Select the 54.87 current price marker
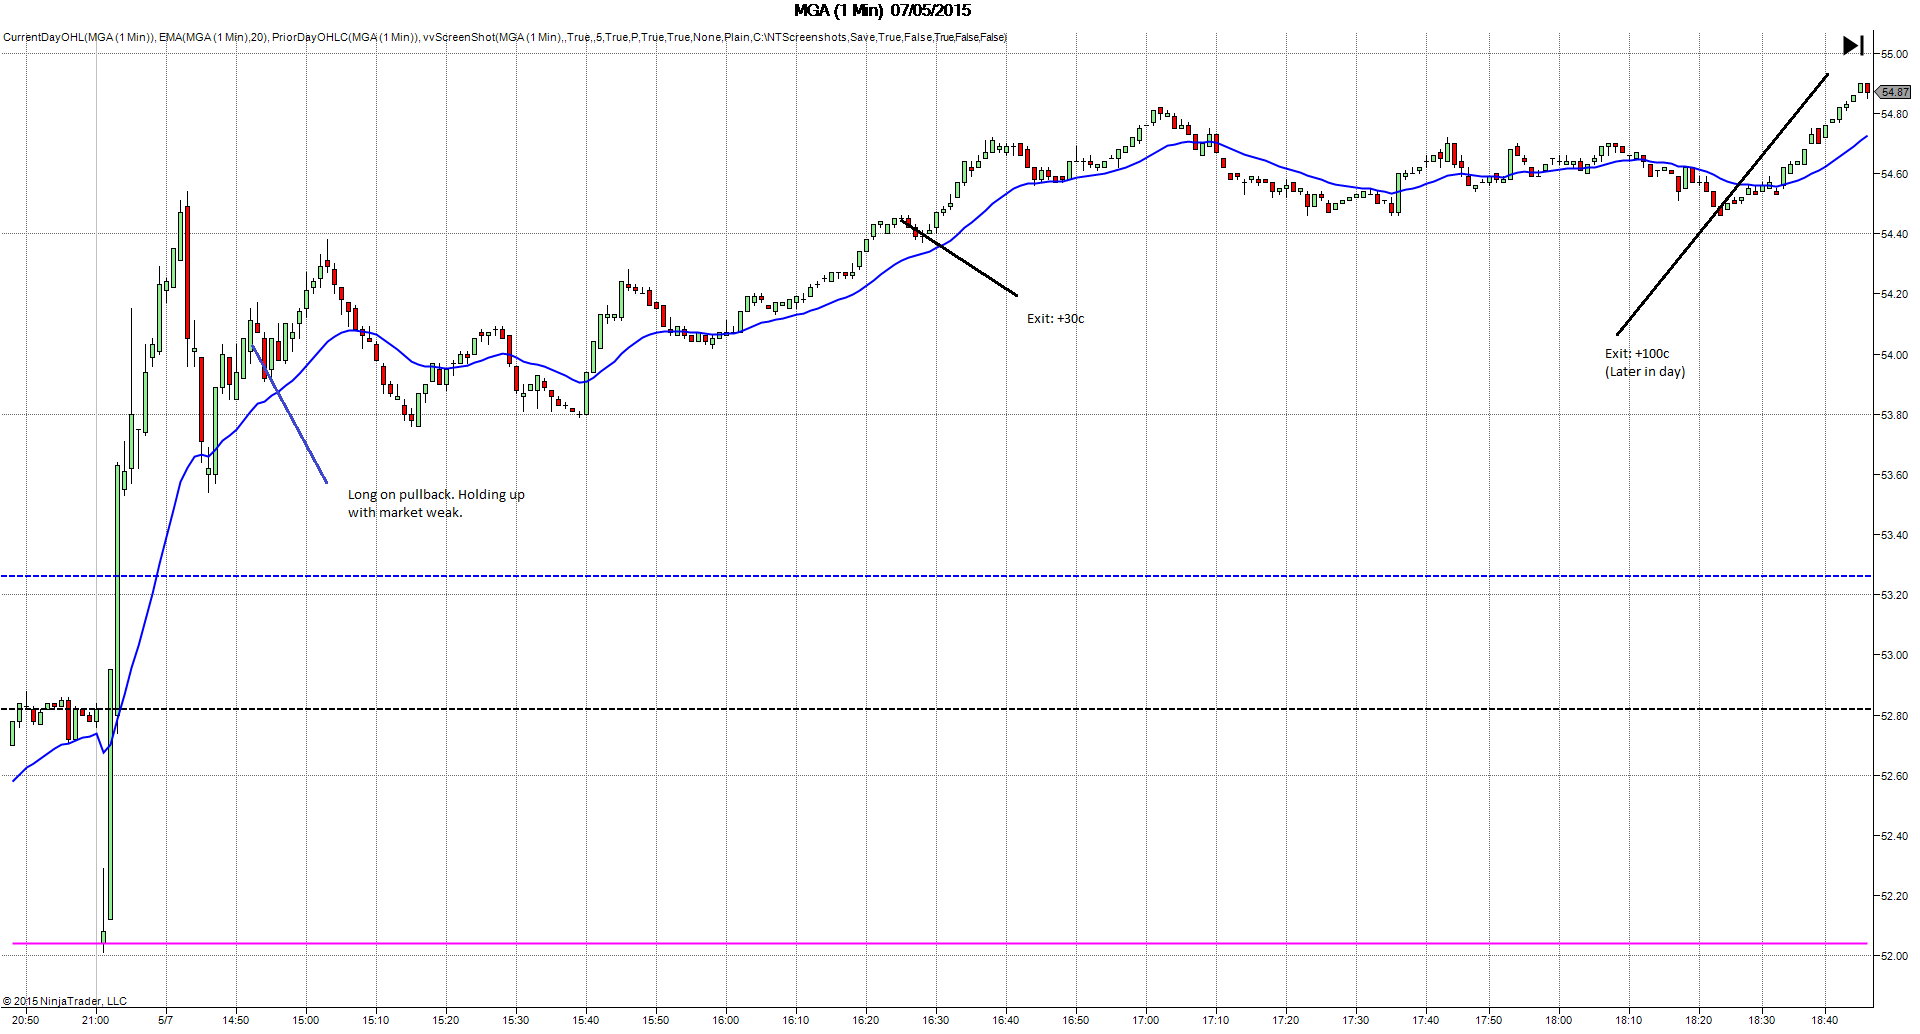Screen dimensions: 1920x1034 (x=1894, y=92)
